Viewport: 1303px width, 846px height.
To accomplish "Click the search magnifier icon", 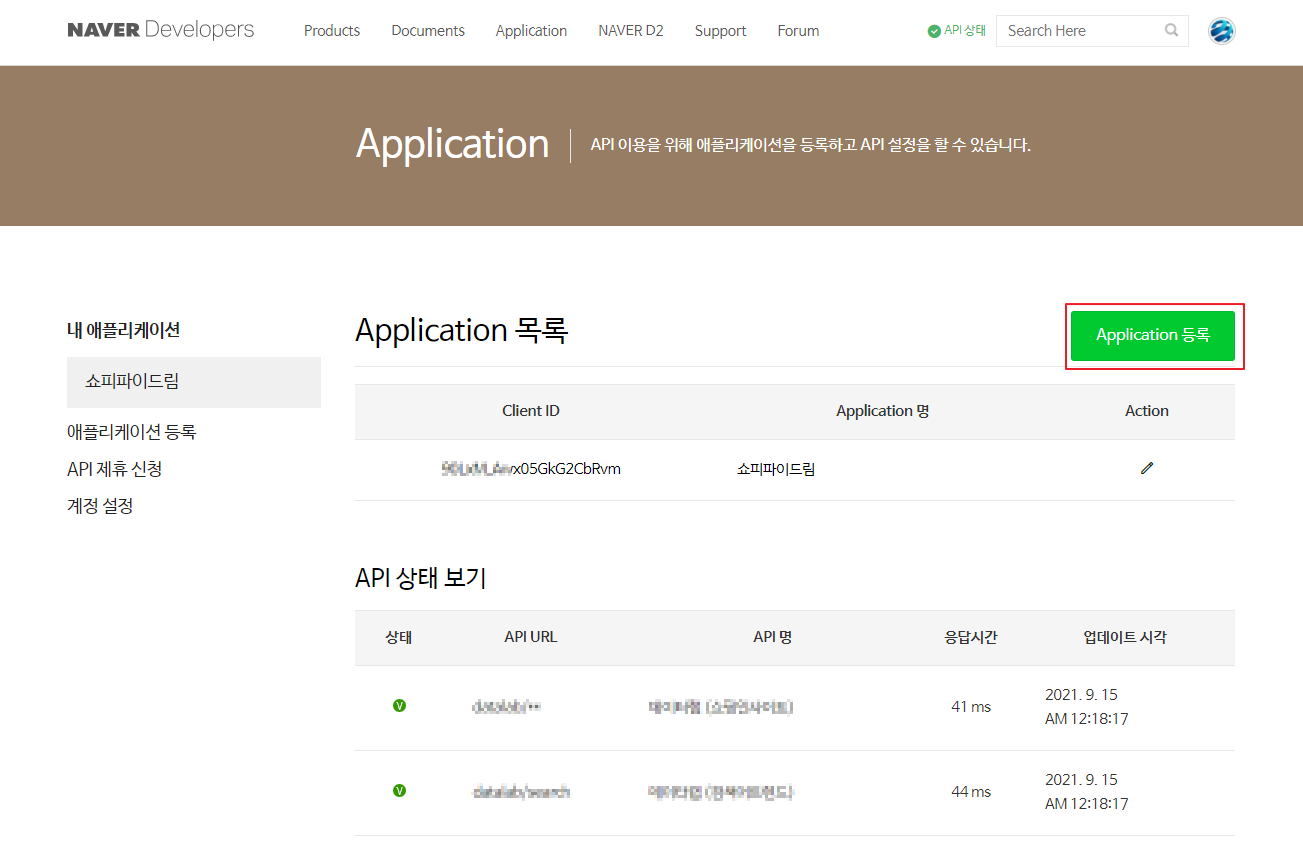I will [x=1172, y=31].
